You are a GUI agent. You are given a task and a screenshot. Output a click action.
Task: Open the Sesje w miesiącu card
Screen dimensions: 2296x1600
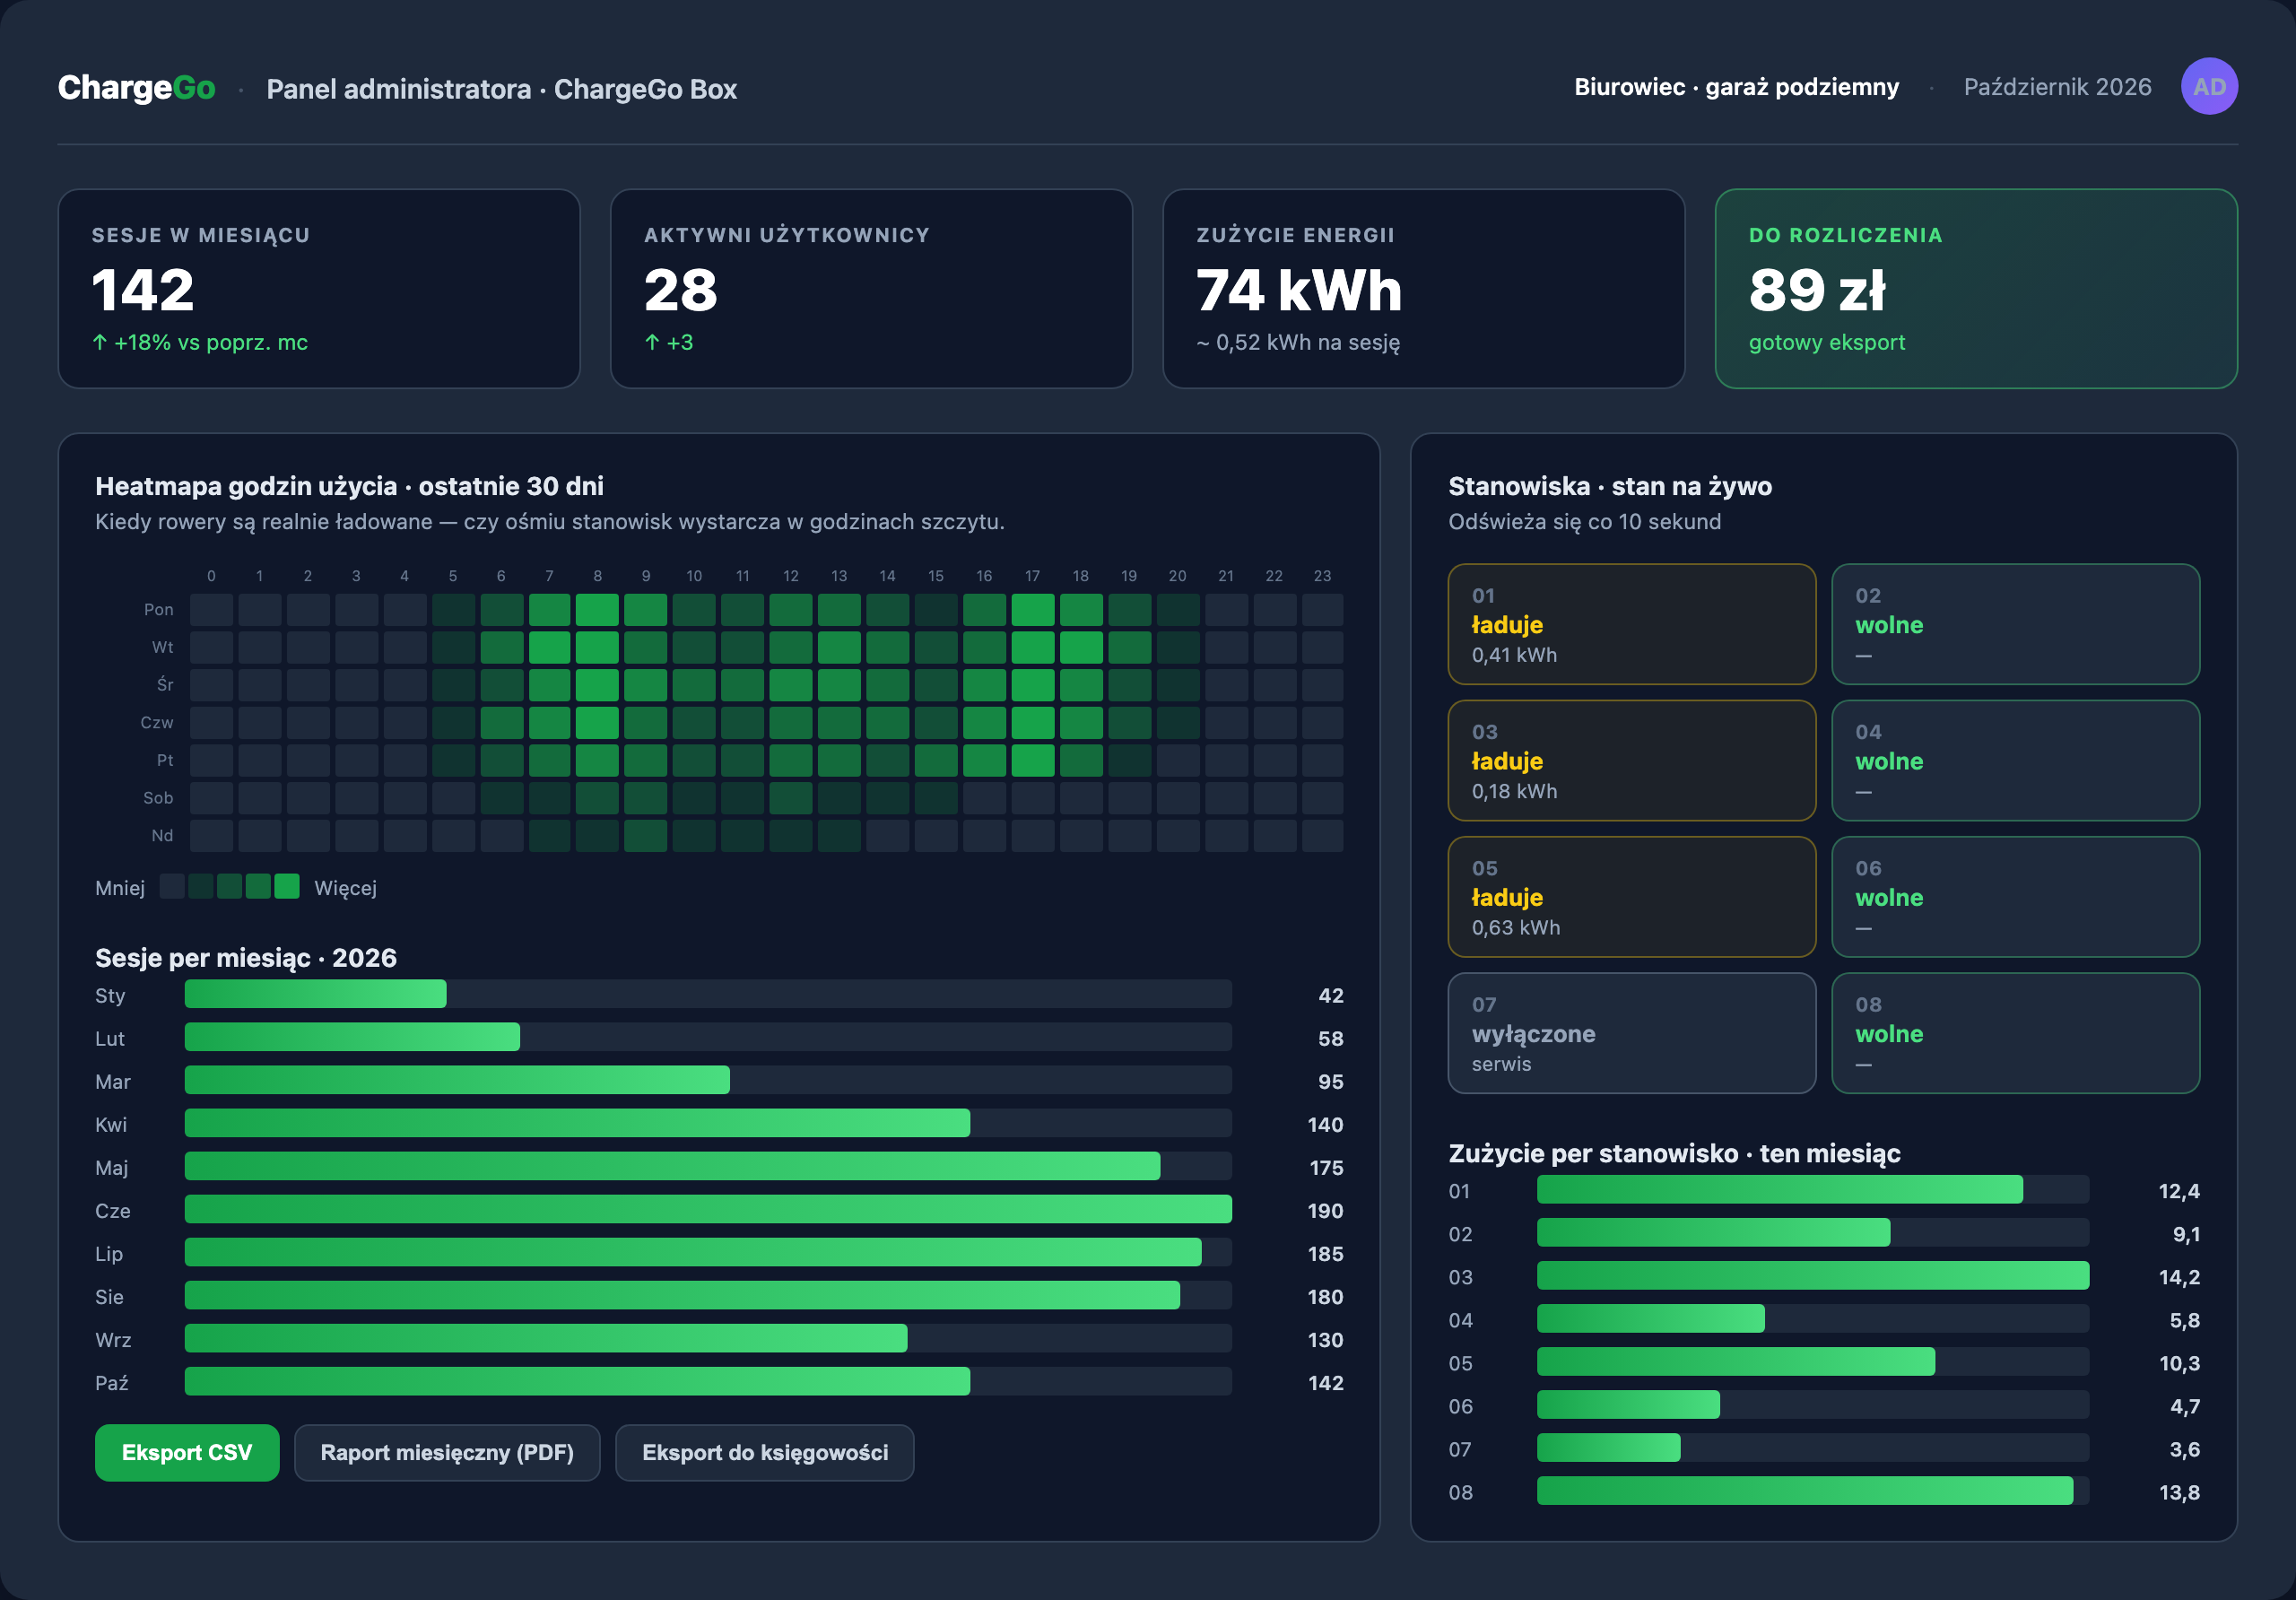pyautogui.click(x=319, y=288)
